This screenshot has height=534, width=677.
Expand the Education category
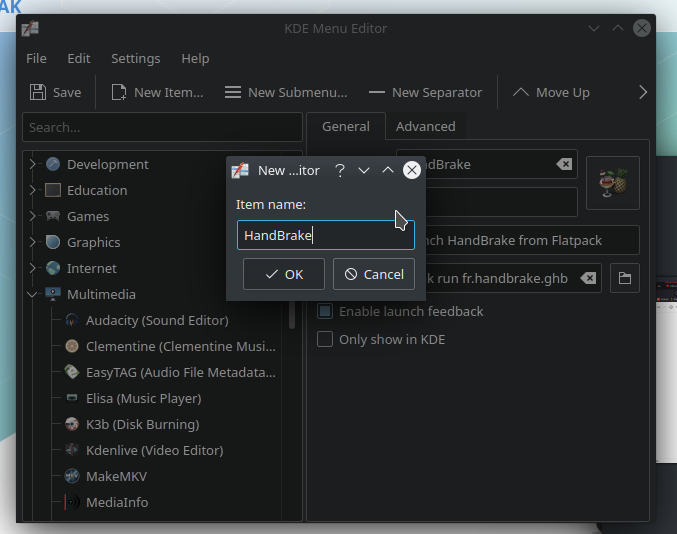pos(32,190)
